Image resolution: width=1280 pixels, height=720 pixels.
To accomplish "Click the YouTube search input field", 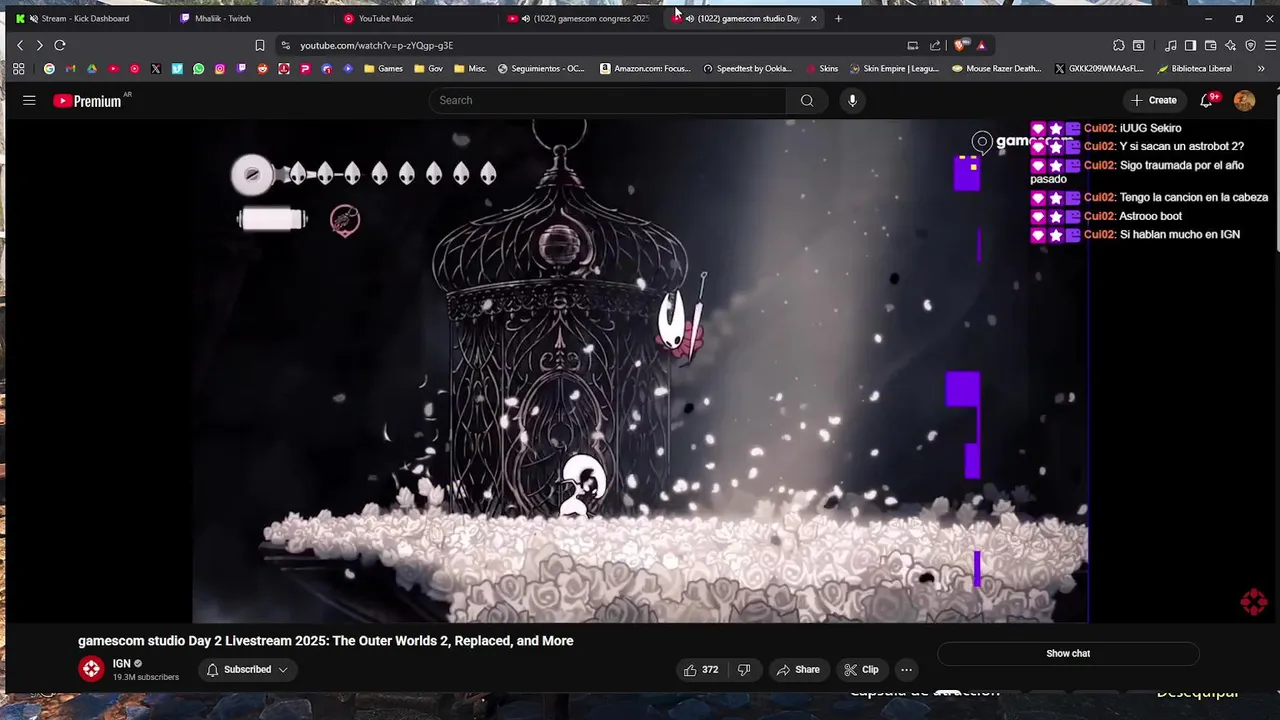I will [607, 100].
